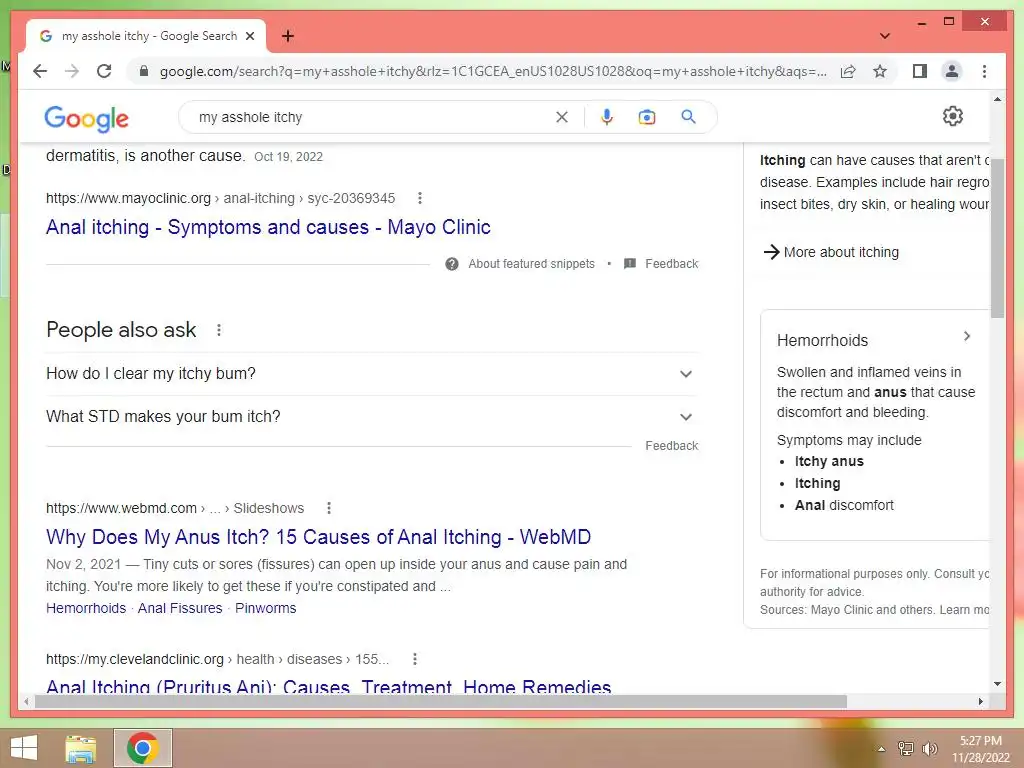Click the scroll-right arrow on horizontal scrollbar
1024x768 pixels.
(981, 701)
